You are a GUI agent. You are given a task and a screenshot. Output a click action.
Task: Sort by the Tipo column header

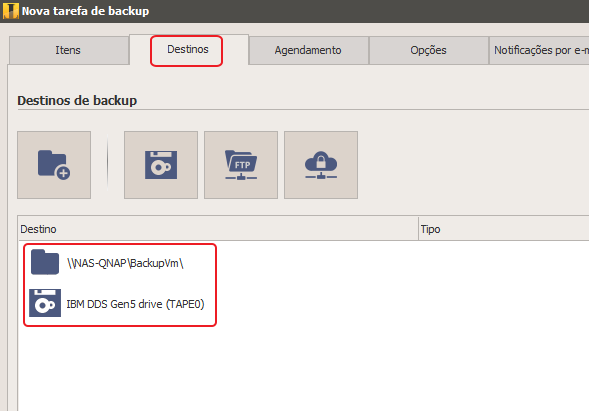[504, 229]
